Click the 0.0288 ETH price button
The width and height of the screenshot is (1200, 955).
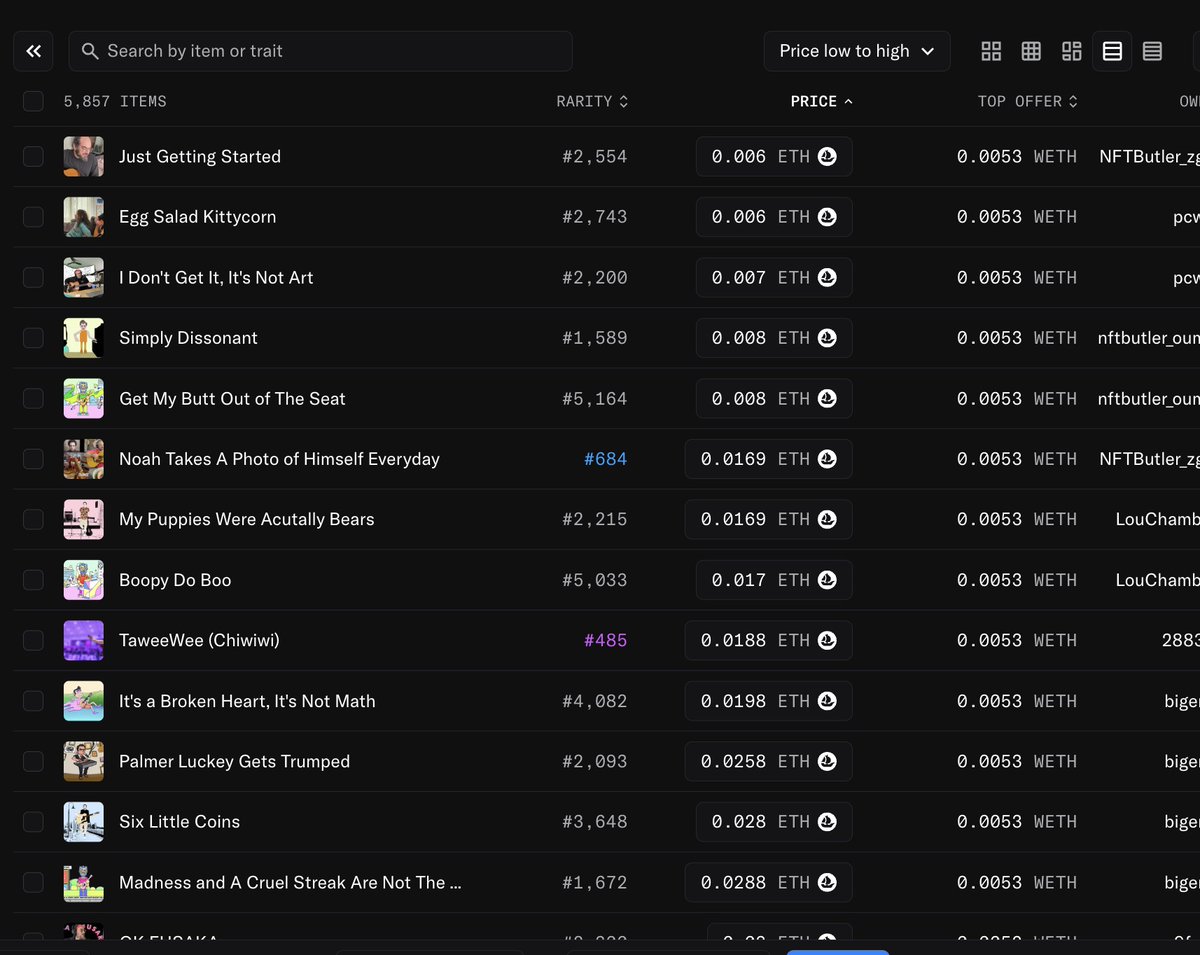(768, 882)
